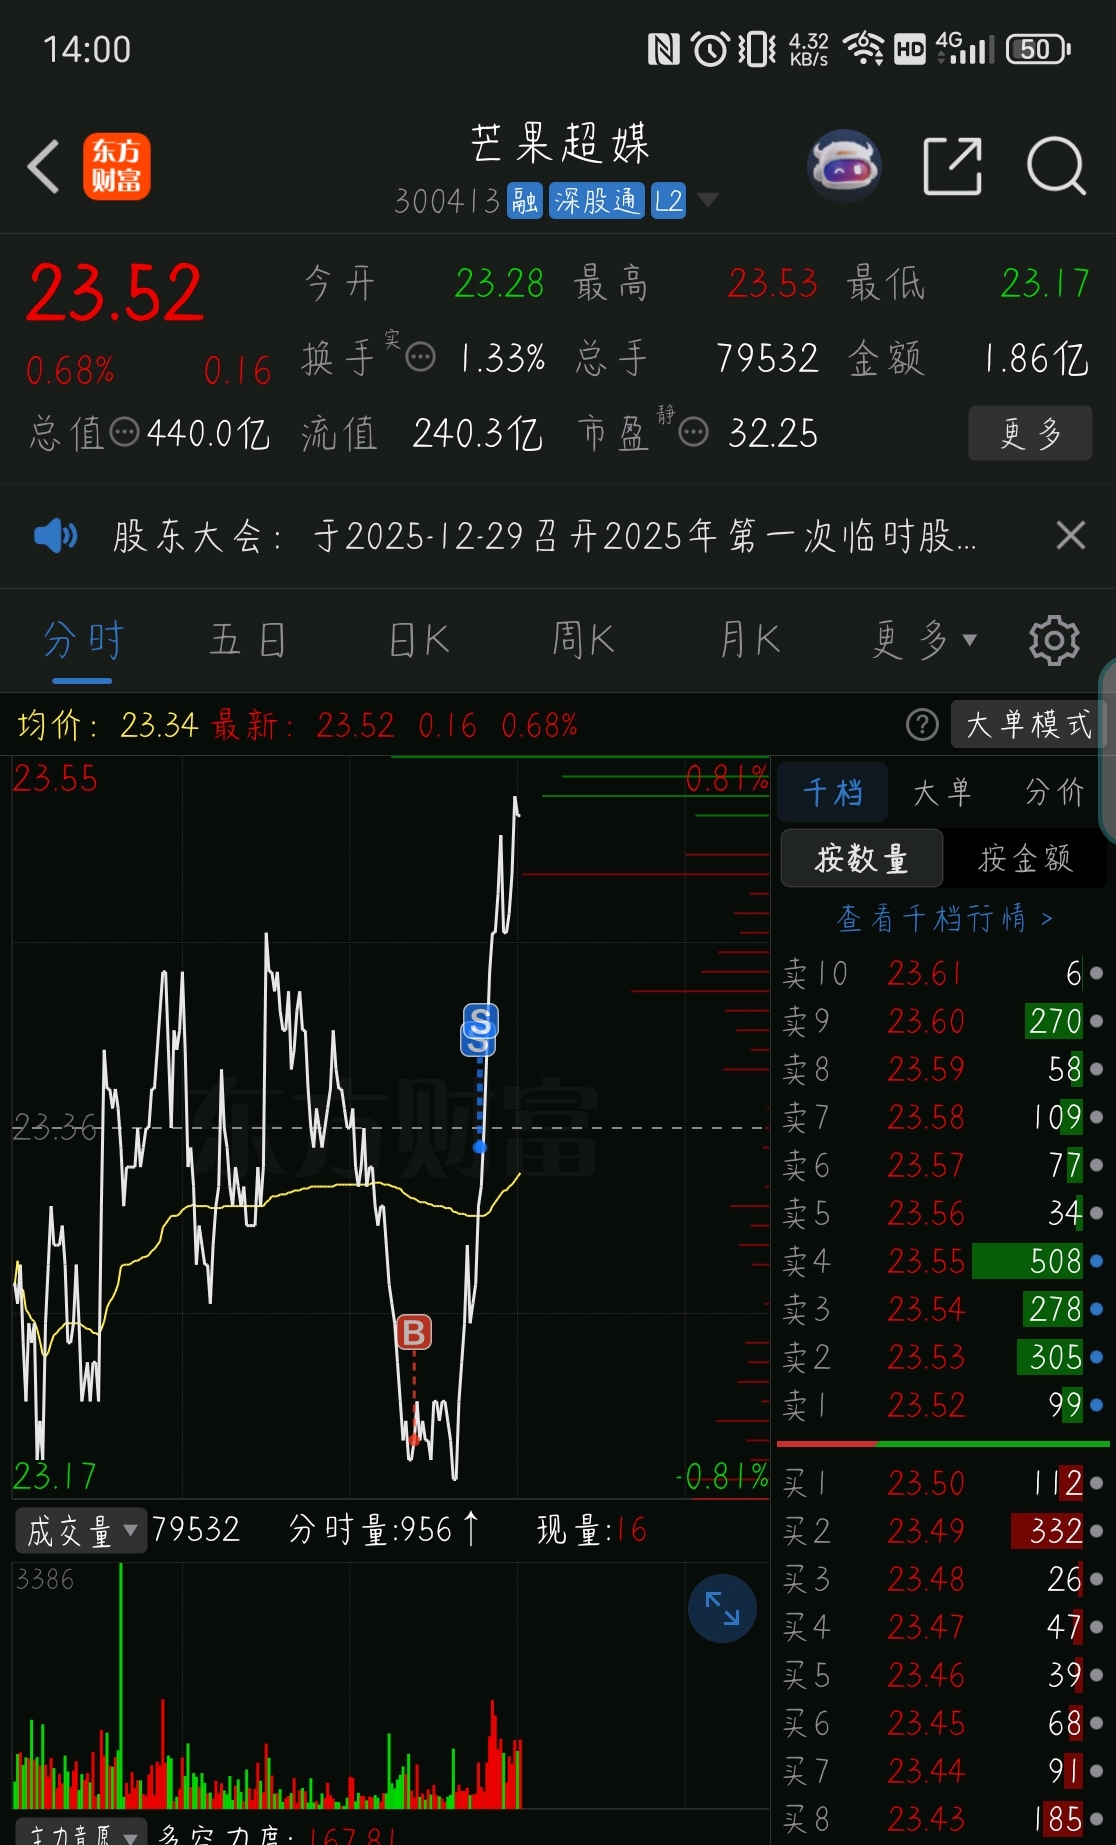1116x1845 pixels.
Task: Tap the L2 level badge
Action: tap(668, 201)
